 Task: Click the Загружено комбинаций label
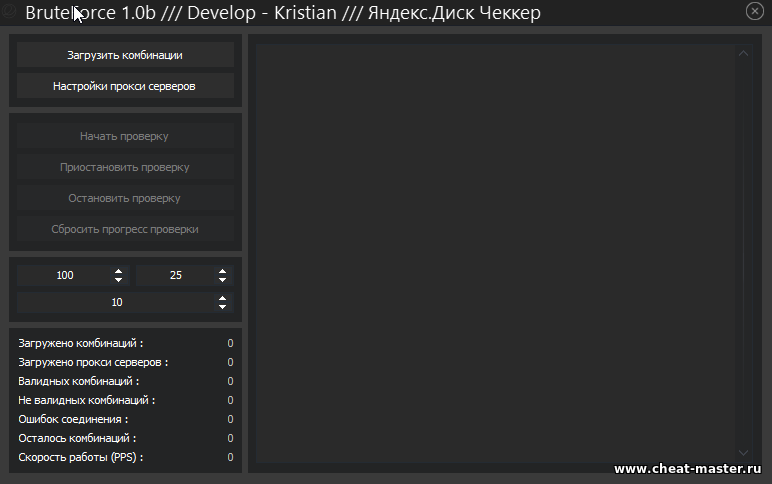[81, 343]
